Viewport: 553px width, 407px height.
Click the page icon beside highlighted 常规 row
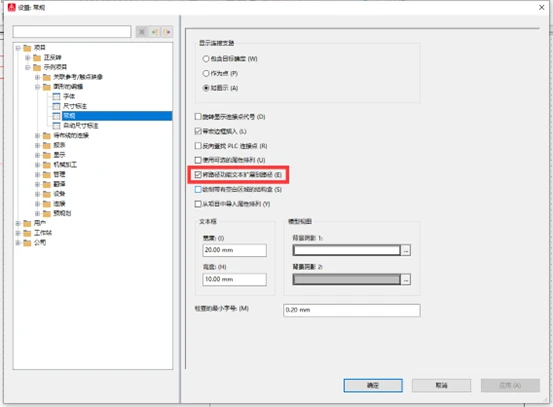pyautogui.click(x=56, y=116)
